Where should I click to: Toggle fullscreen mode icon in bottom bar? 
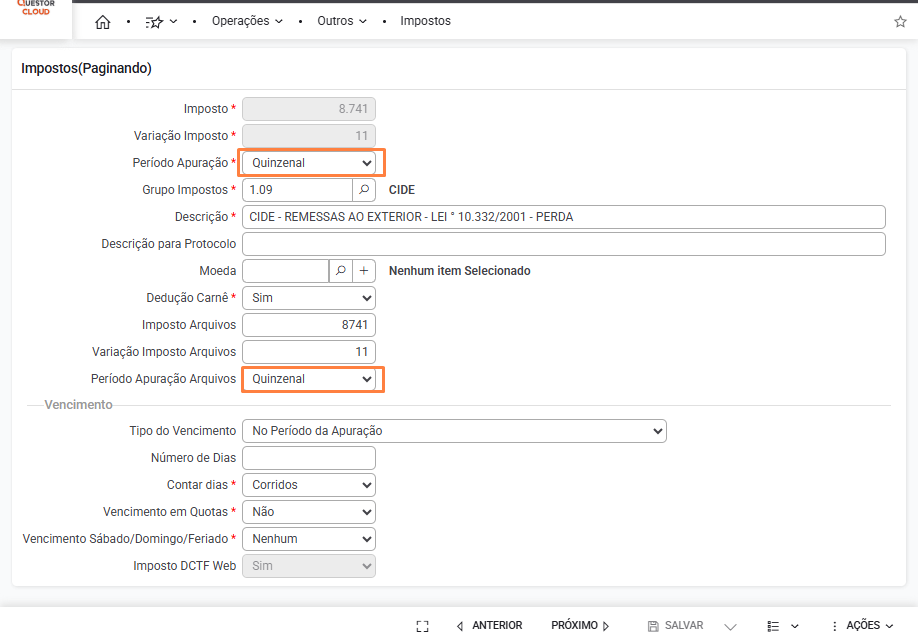coord(422,626)
